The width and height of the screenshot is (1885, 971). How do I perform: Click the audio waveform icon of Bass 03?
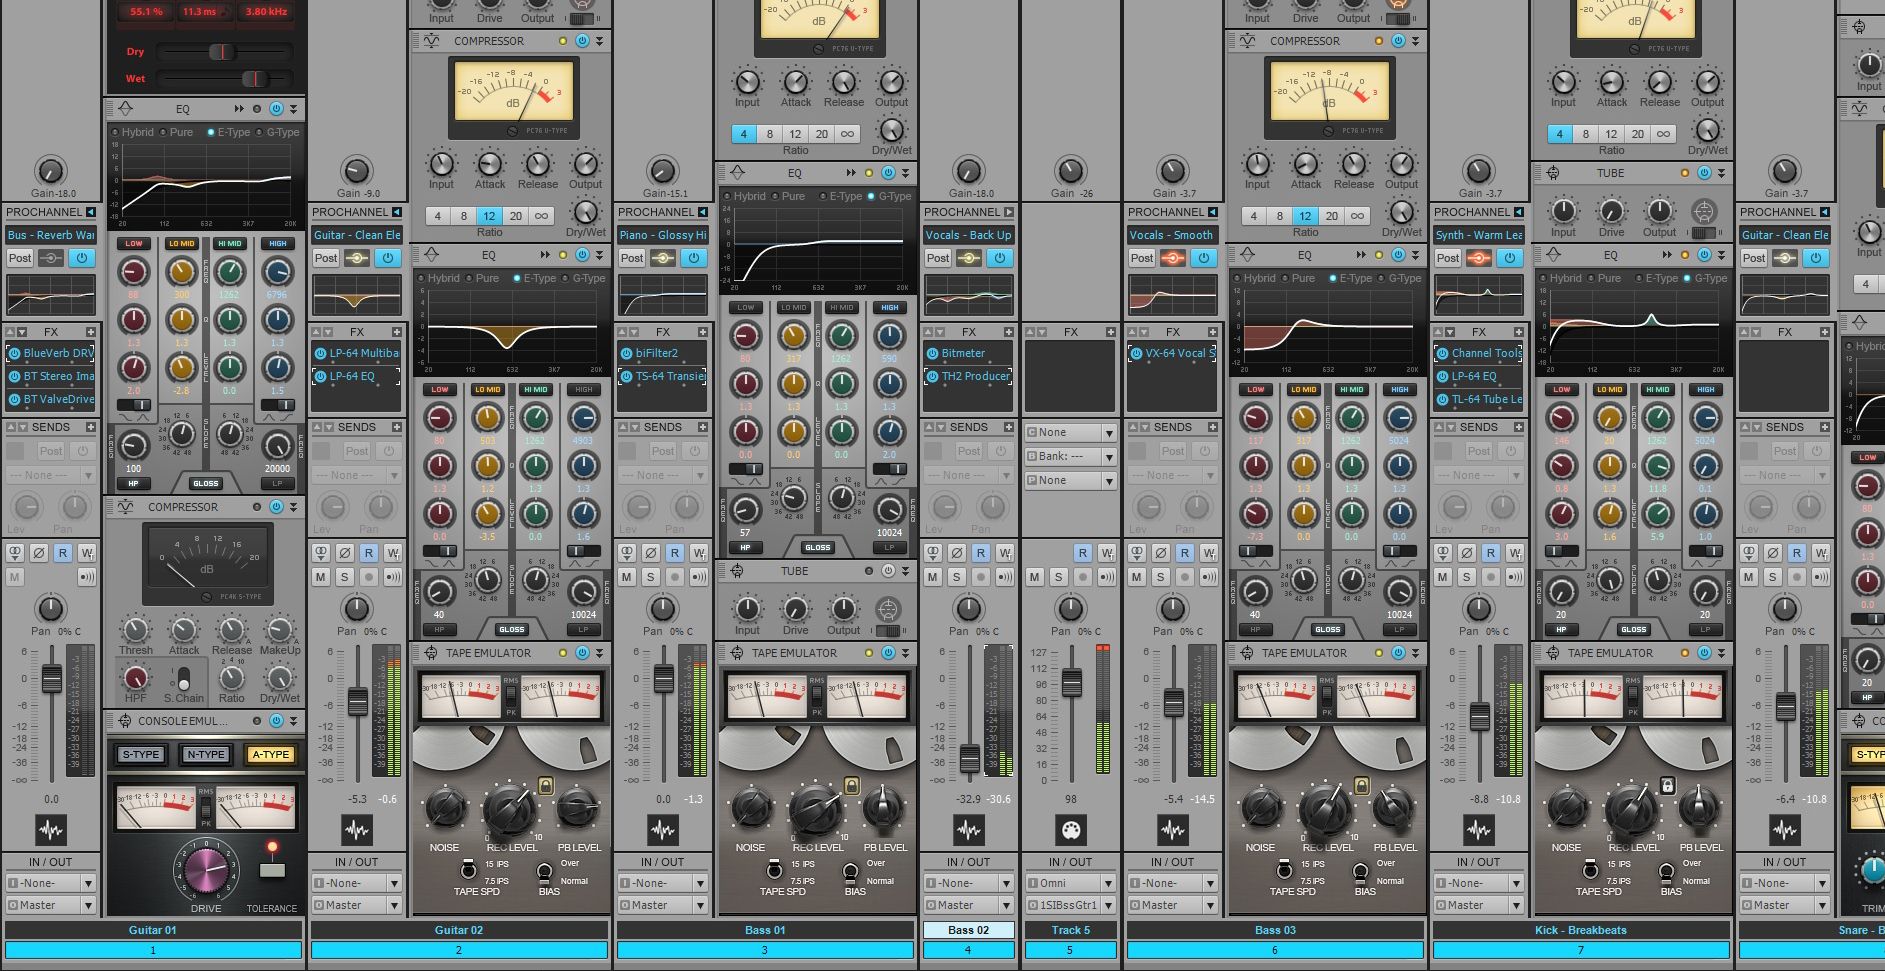coord(1173,830)
